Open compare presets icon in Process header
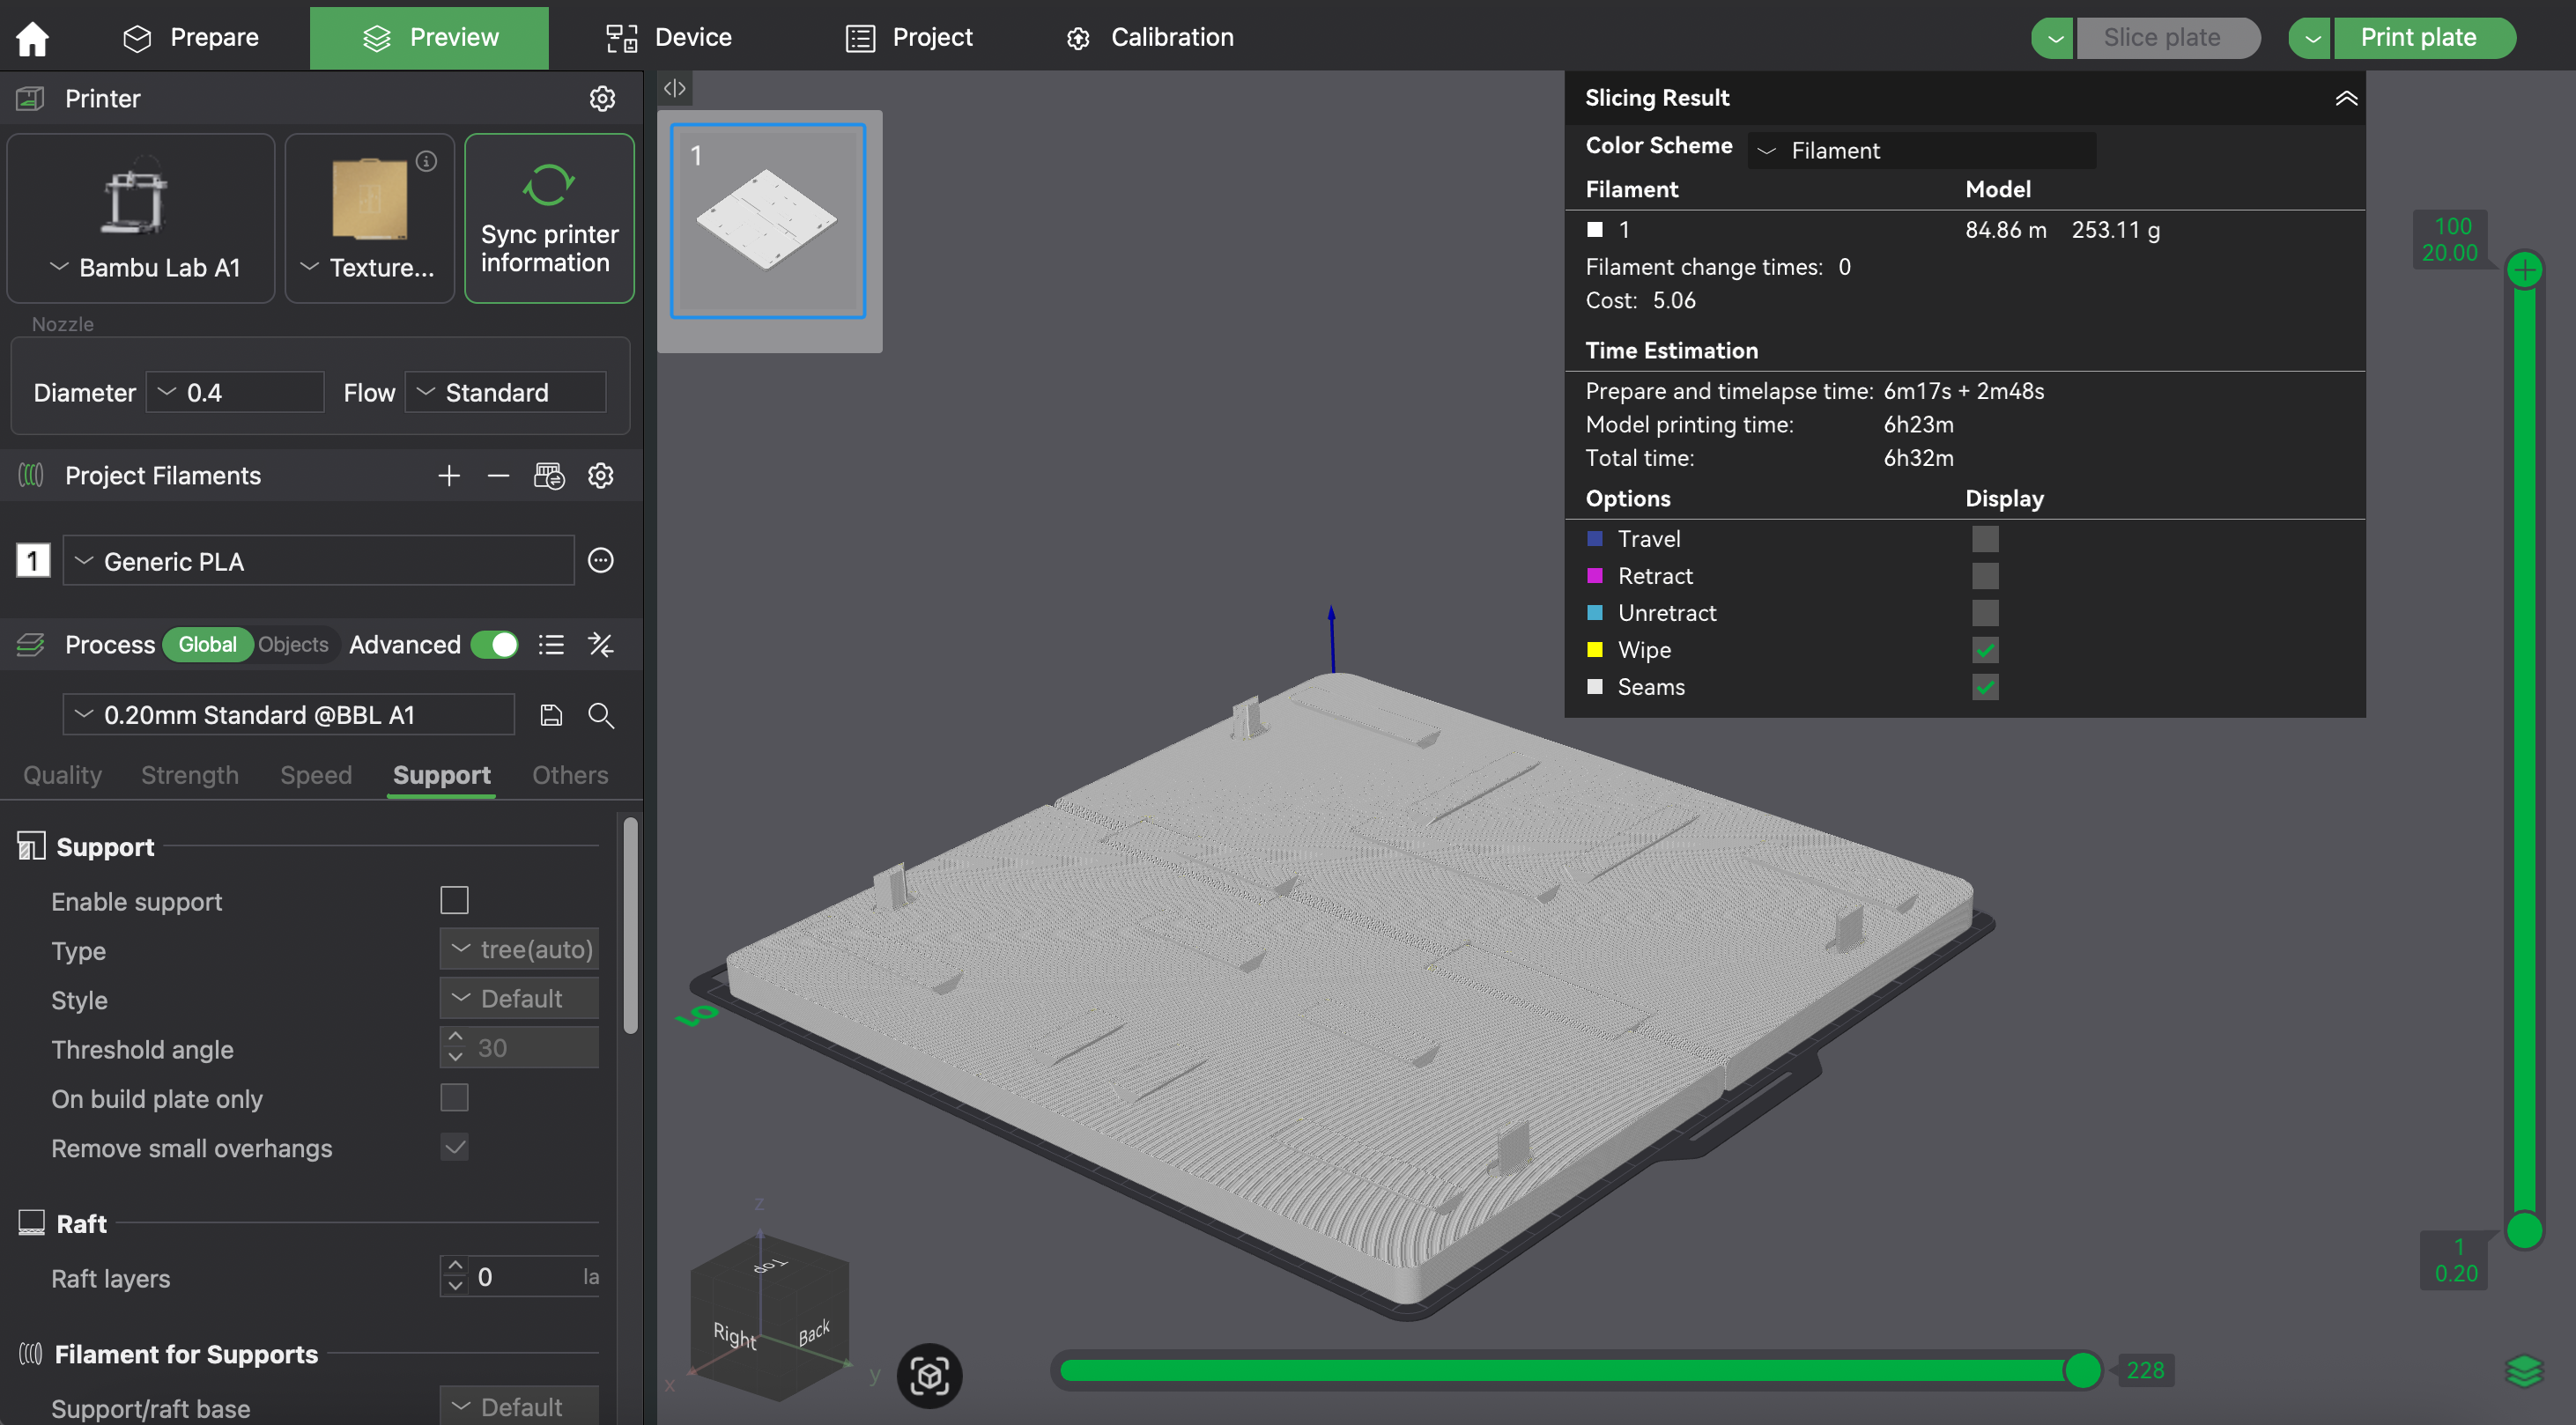The width and height of the screenshot is (2576, 1425). pyautogui.click(x=601, y=645)
